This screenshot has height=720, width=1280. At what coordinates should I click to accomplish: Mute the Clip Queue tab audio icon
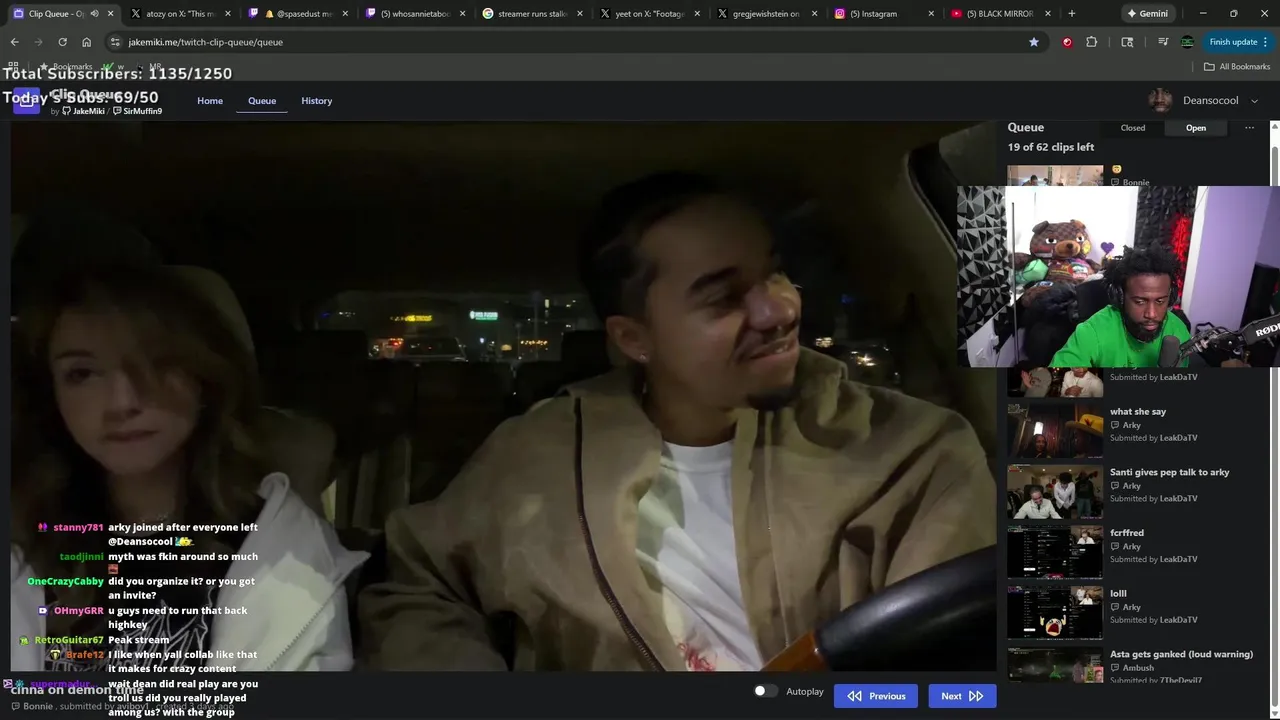click(95, 14)
